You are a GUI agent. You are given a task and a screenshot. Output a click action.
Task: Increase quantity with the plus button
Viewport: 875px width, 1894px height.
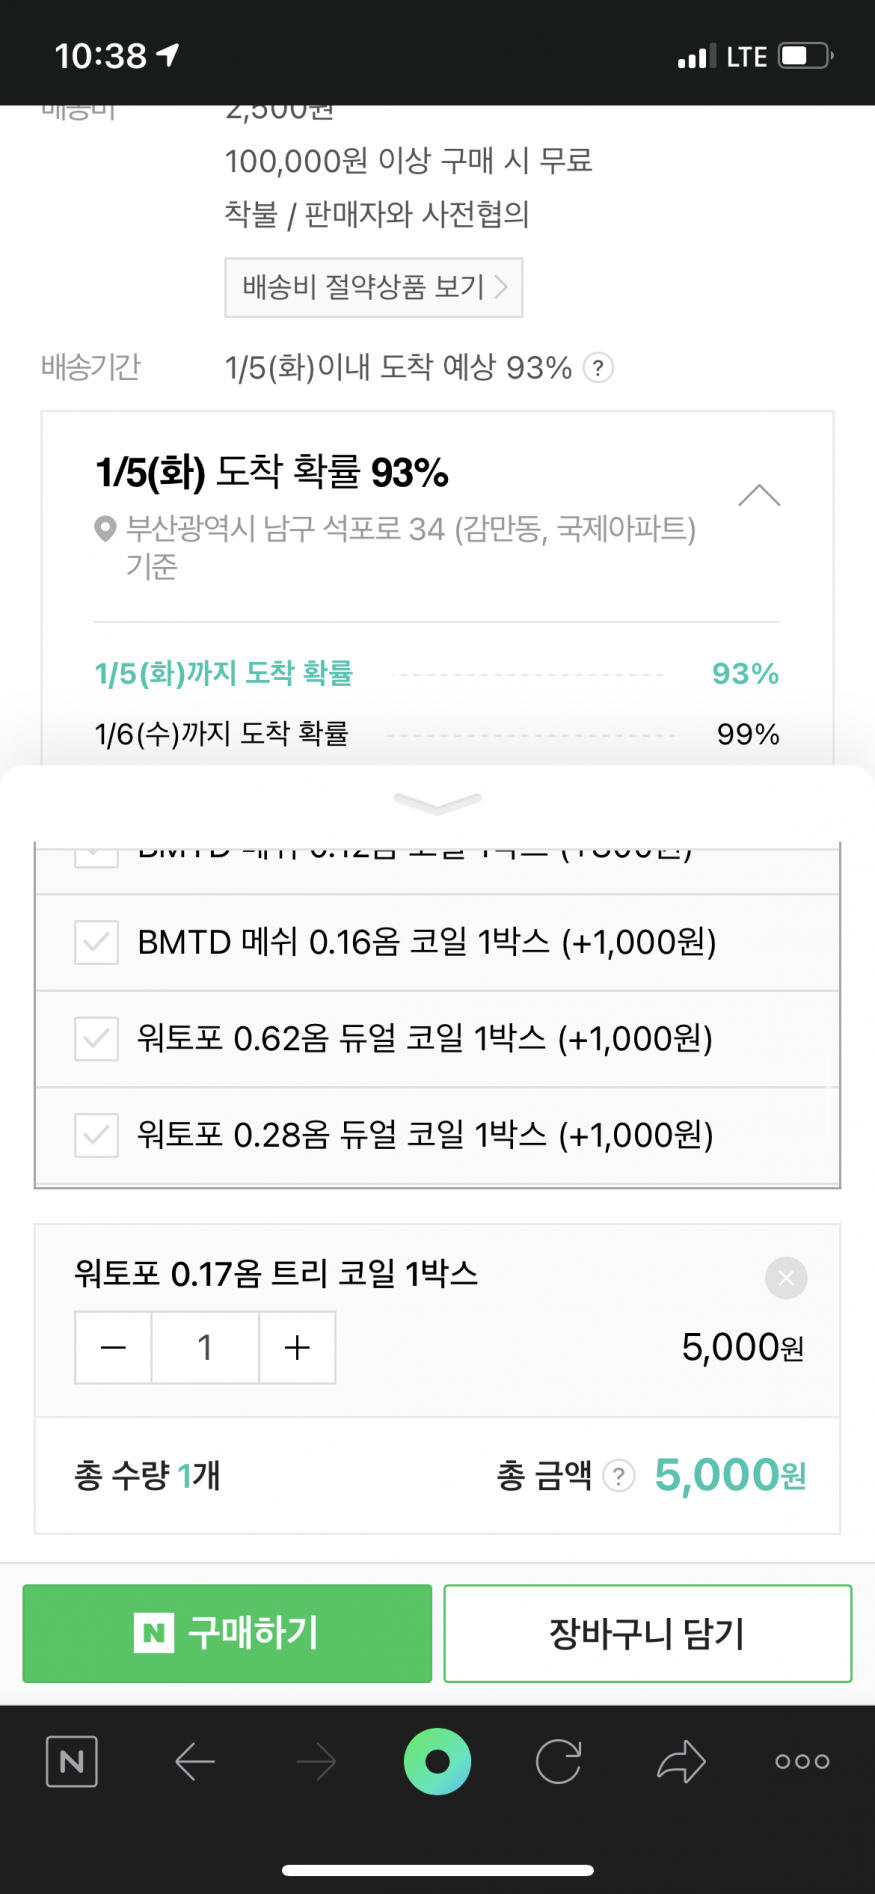(x=297, y=1348)
